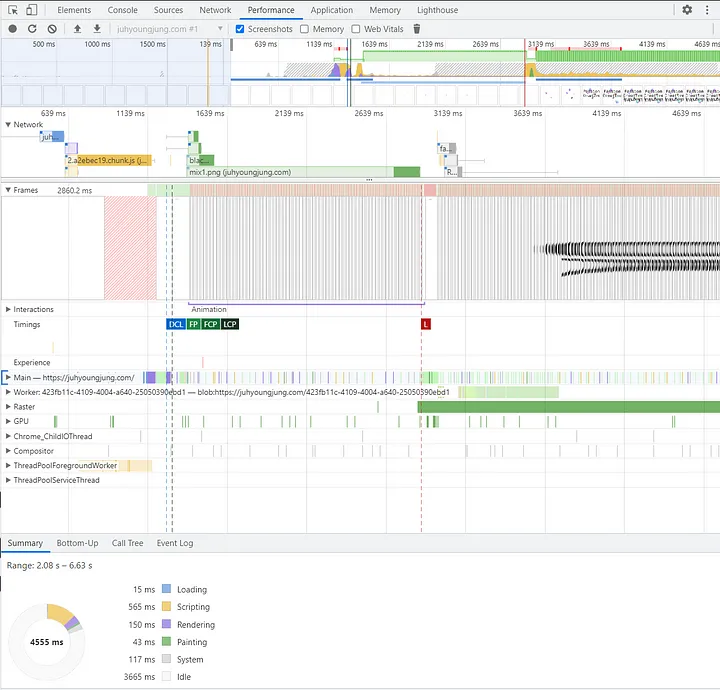Viewport: 720px width, 690px height.
Task: Click the DCL timing marker
Action: (x=175, y=324)
